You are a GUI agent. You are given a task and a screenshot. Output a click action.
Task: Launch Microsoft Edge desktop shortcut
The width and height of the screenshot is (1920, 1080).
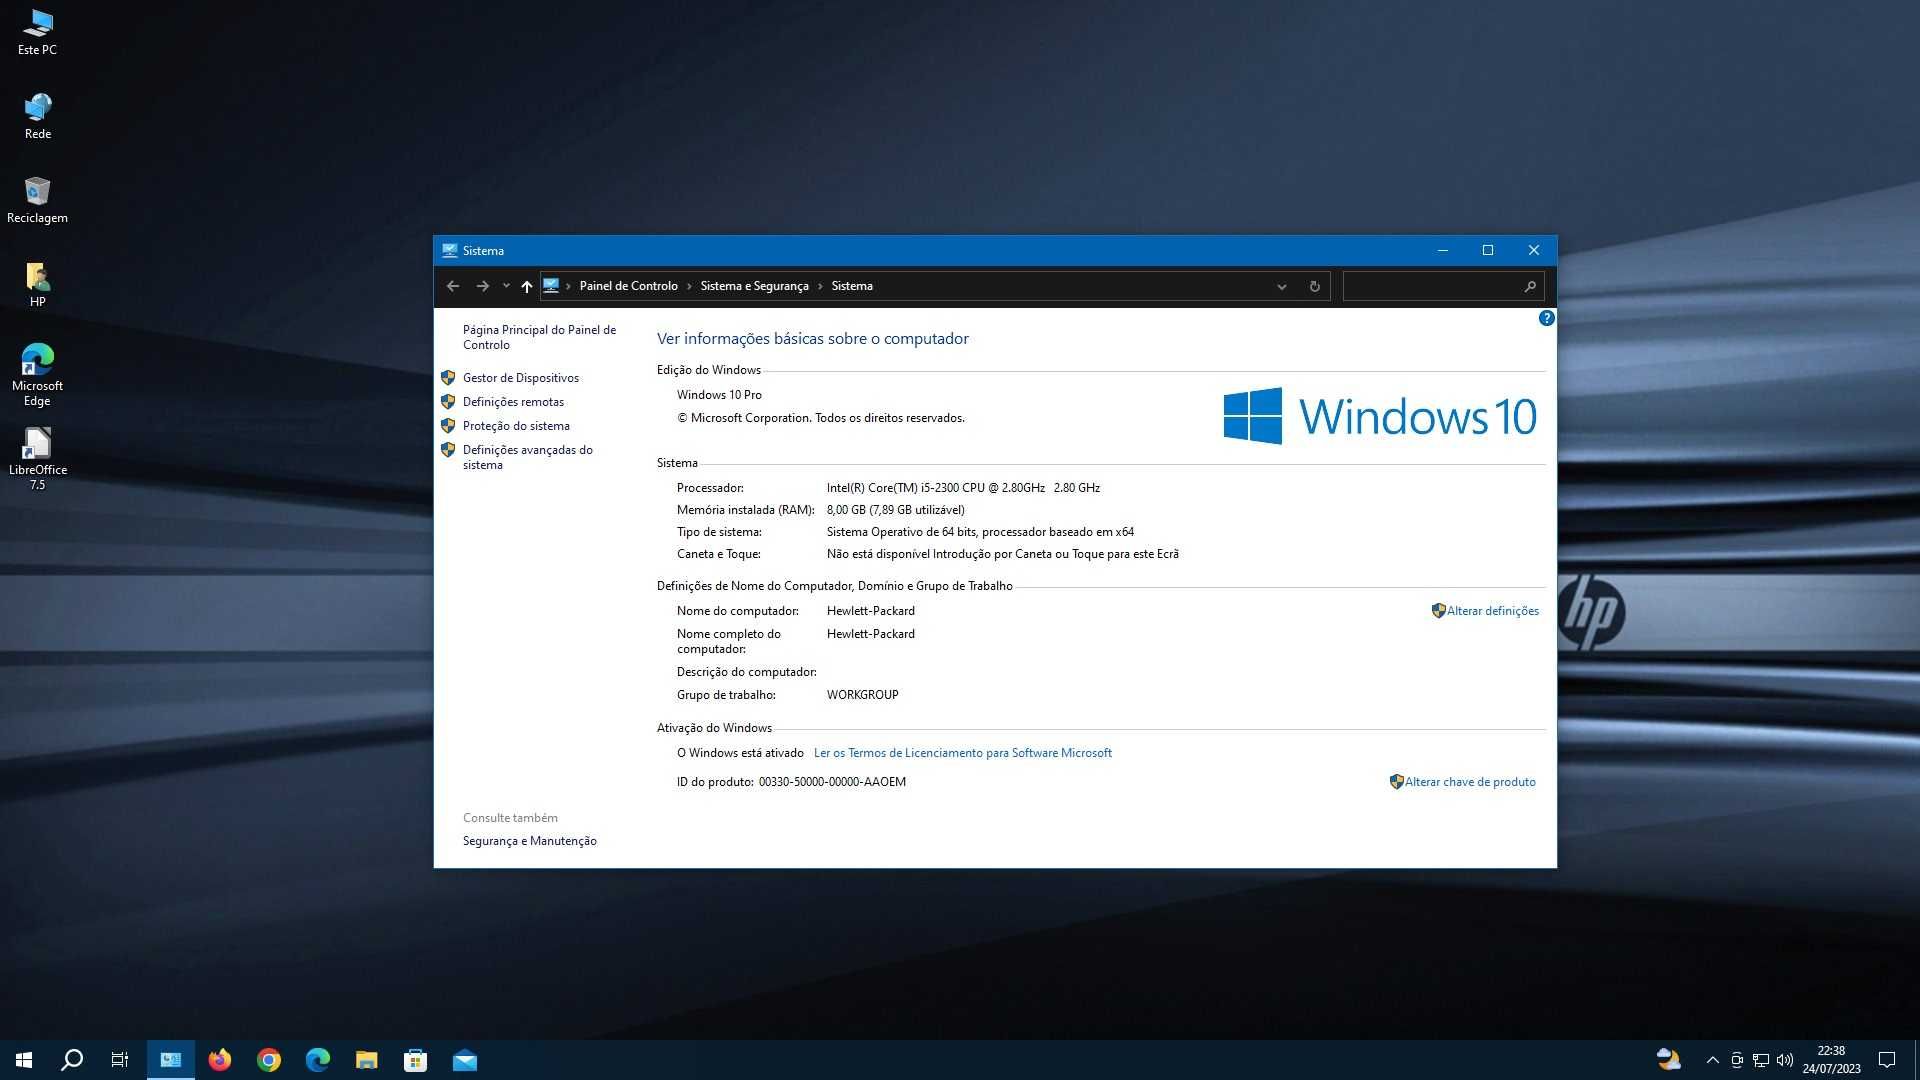pos(37,375)
